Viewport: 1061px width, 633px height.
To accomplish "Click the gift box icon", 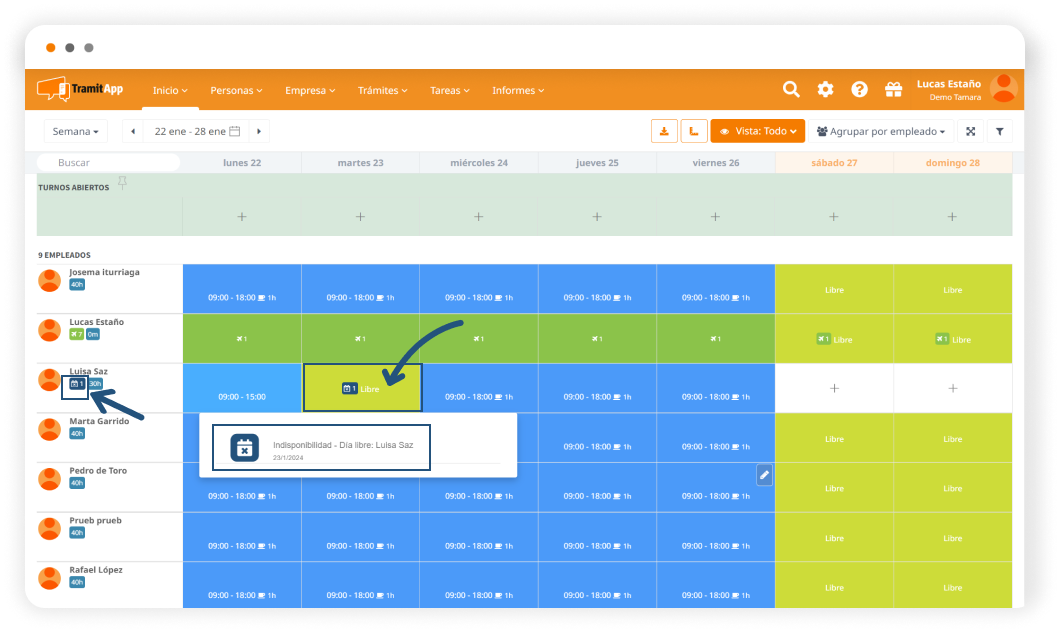I will [893, 89].
